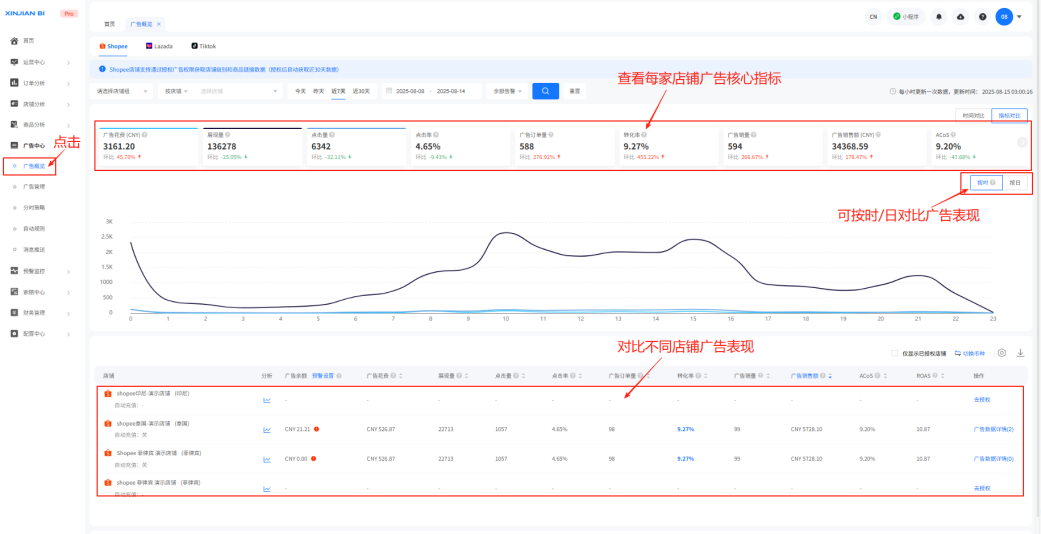Click the 2025-08-08 start date field
1041x534 pixels.
click(410, 91)
